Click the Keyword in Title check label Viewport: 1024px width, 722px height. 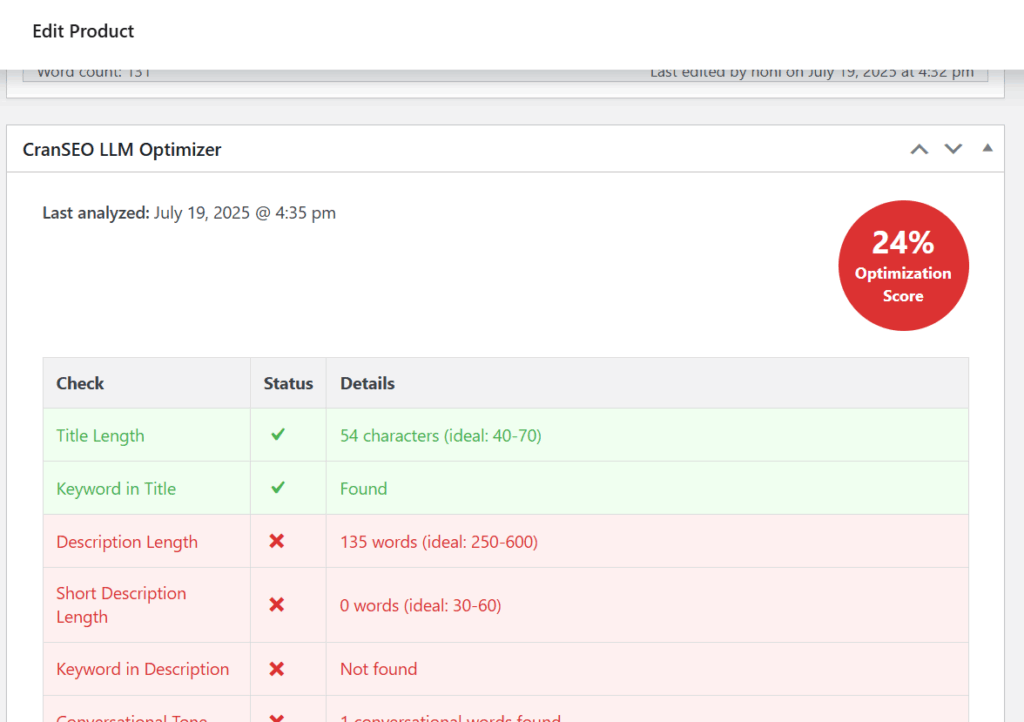coord(116,489)
